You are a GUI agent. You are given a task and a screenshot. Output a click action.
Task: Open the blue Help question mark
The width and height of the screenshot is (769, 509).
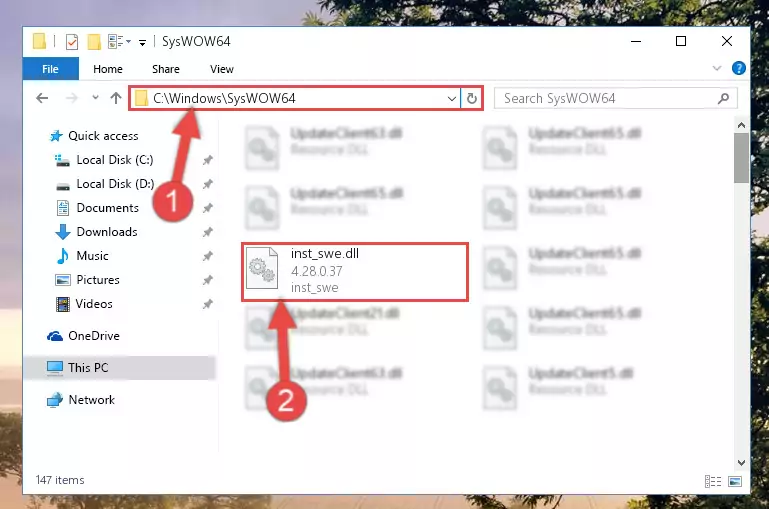(x=739, y=68)
